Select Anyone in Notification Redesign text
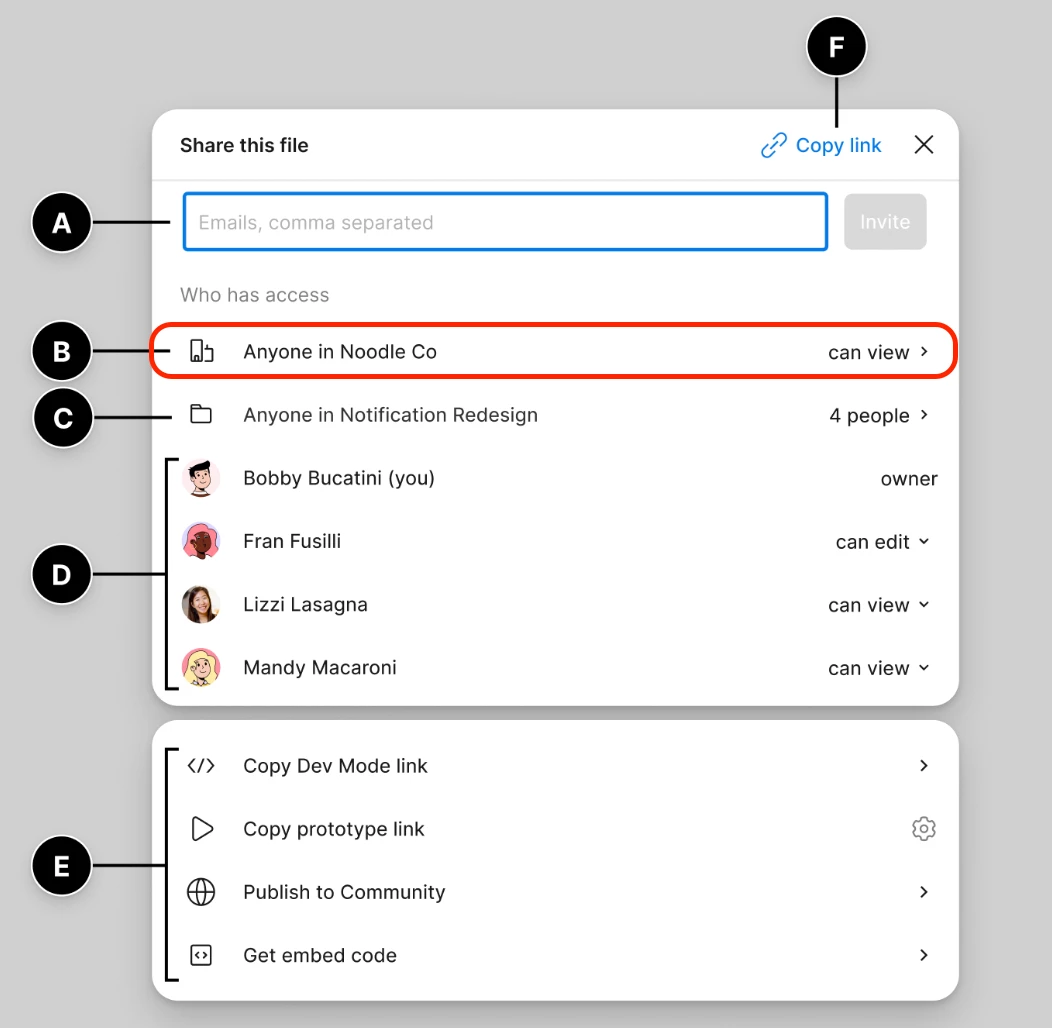Screen dimensions: 1052x1028 click(390, 415)
